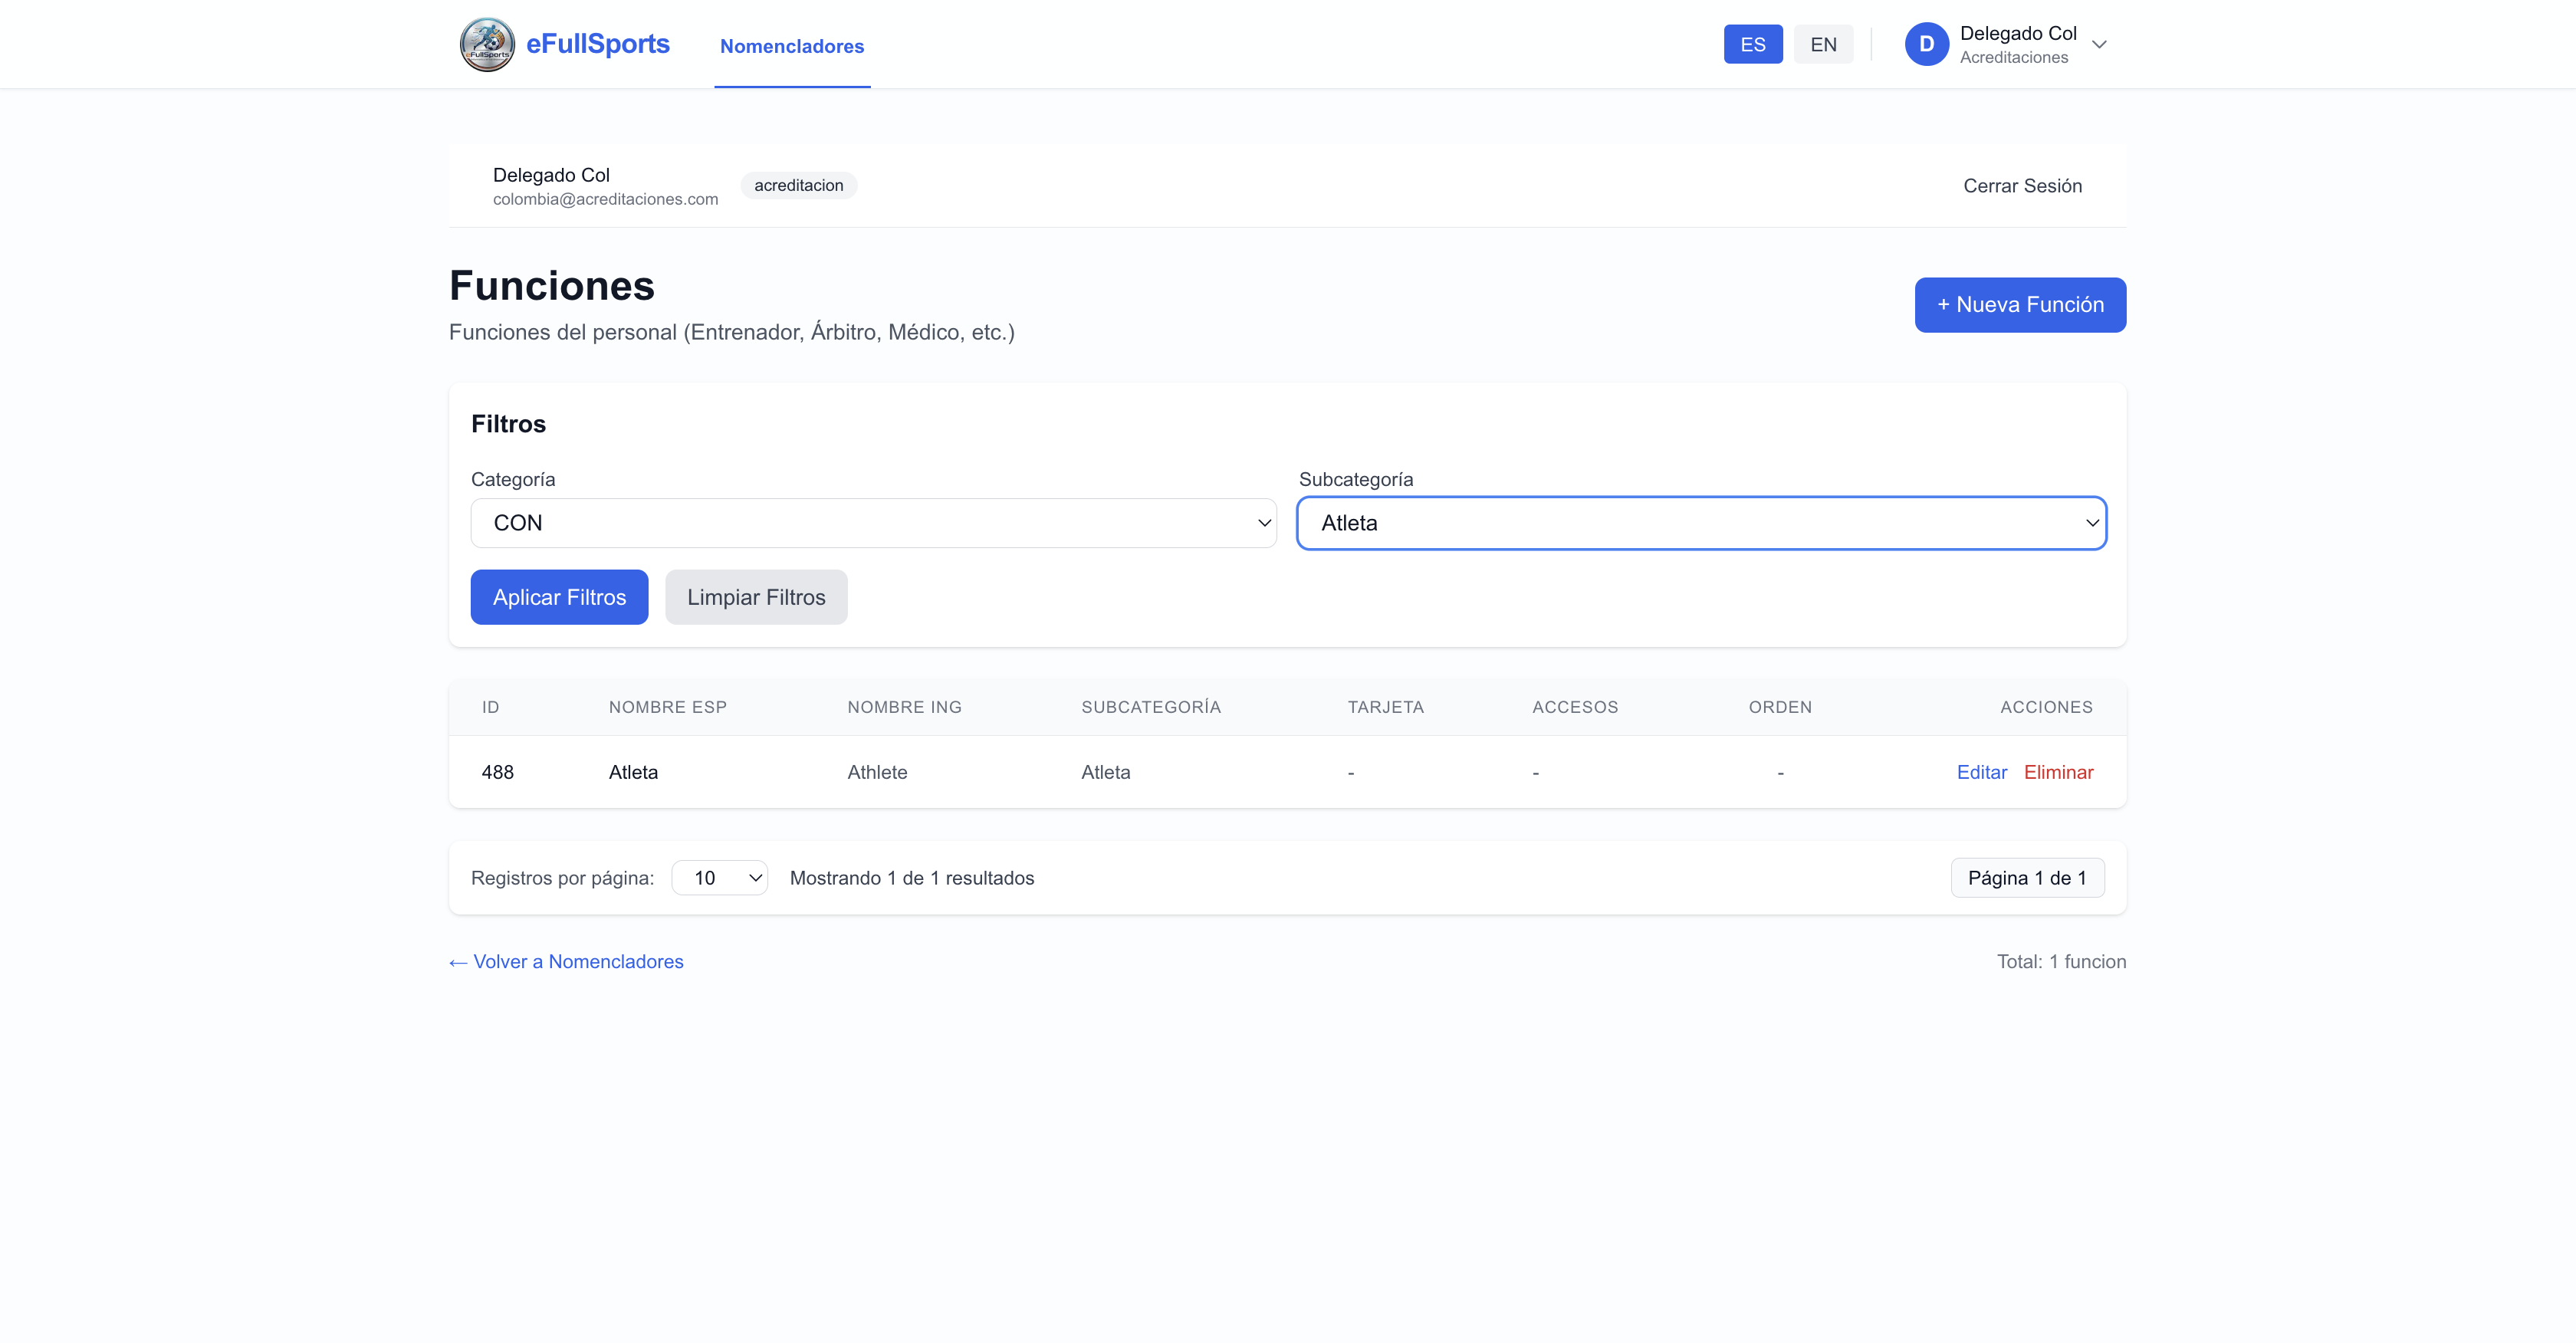The image size is (2576, 1343).
Task: Open the Nomencladores tab
Action: 791,46
